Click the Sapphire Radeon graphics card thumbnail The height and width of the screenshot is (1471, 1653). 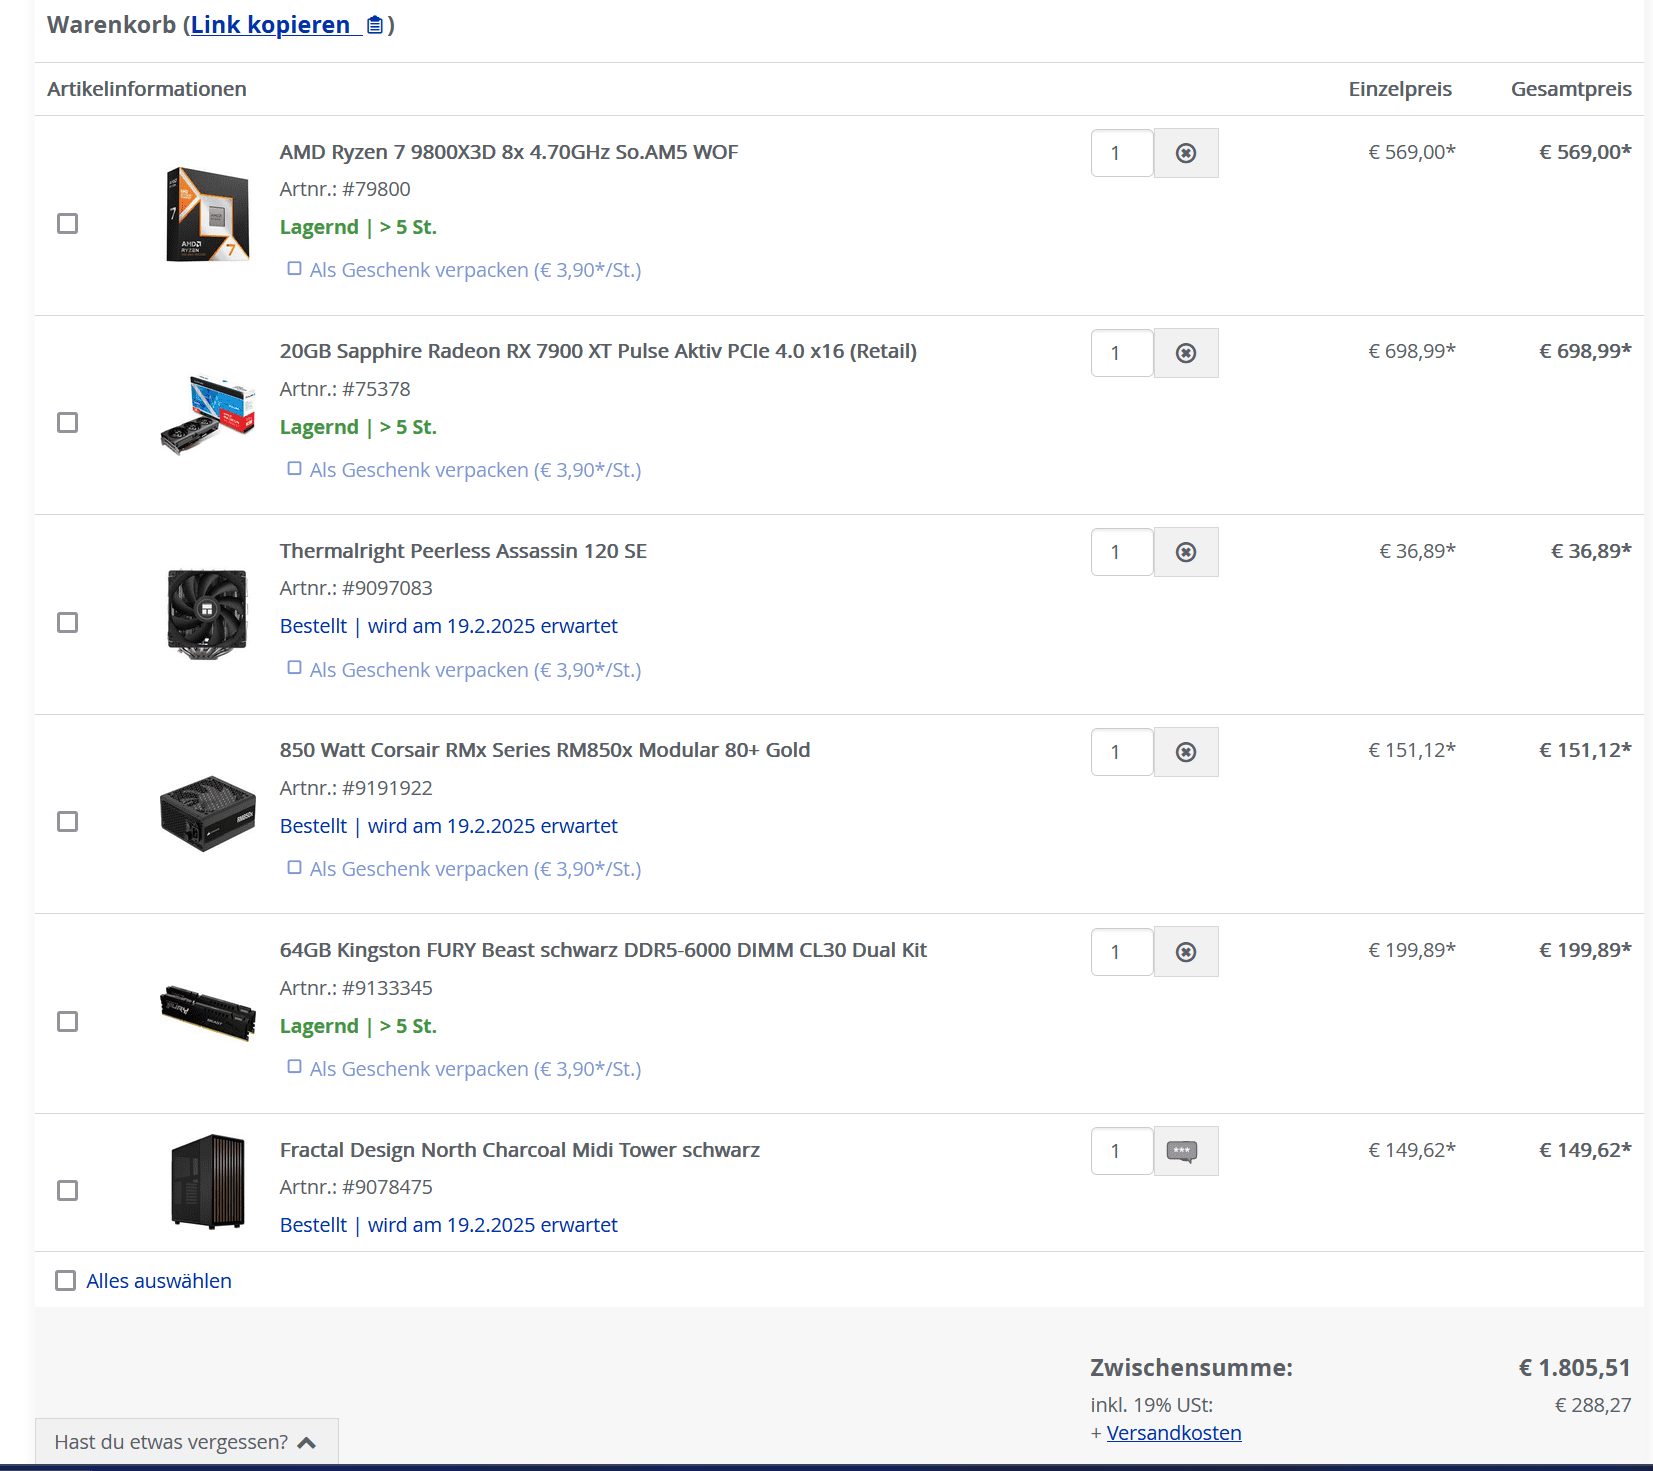pos(208,414)
